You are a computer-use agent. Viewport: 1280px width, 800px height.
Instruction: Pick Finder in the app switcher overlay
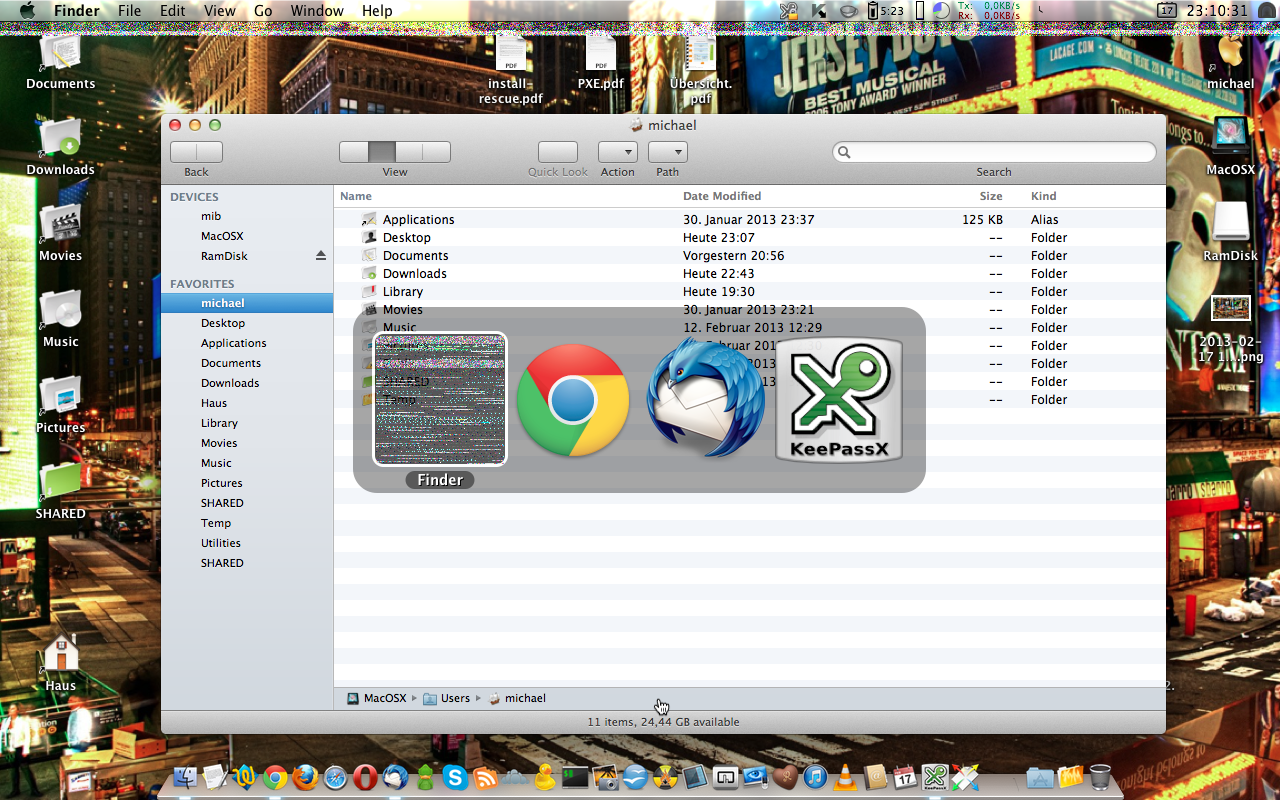point(440,399)
